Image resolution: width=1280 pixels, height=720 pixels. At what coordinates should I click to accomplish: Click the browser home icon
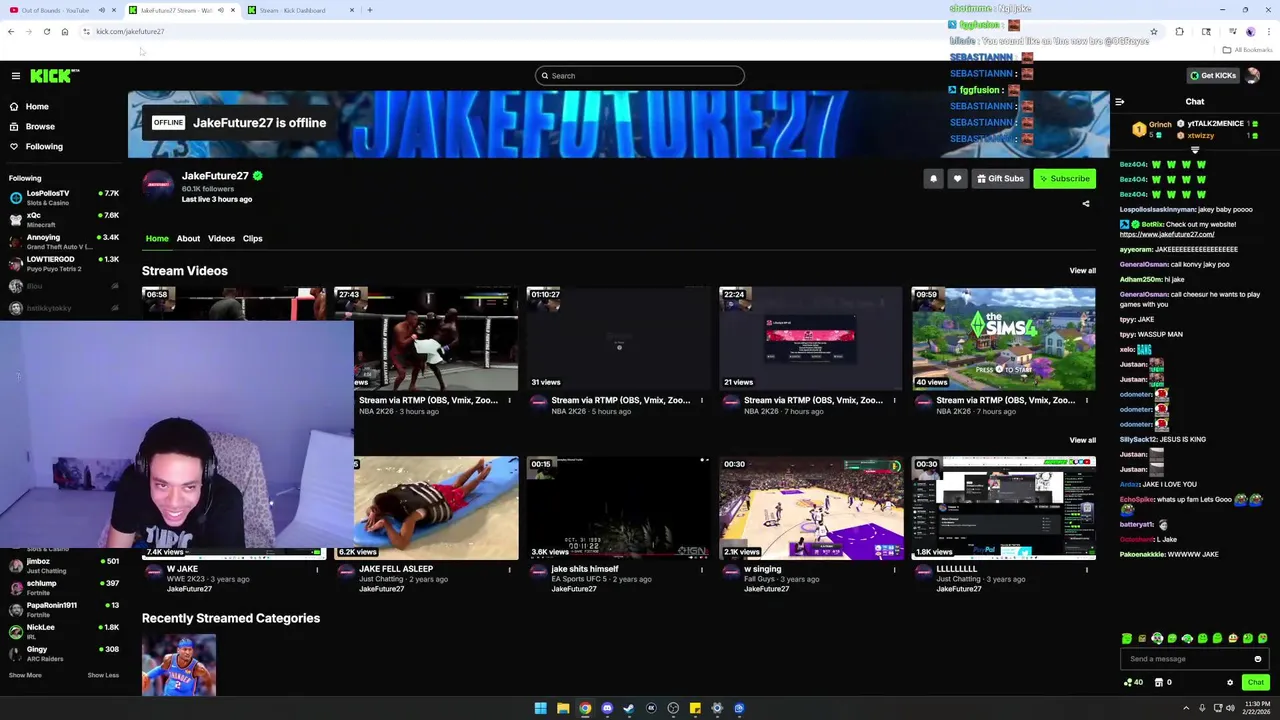tap(65, 32)
